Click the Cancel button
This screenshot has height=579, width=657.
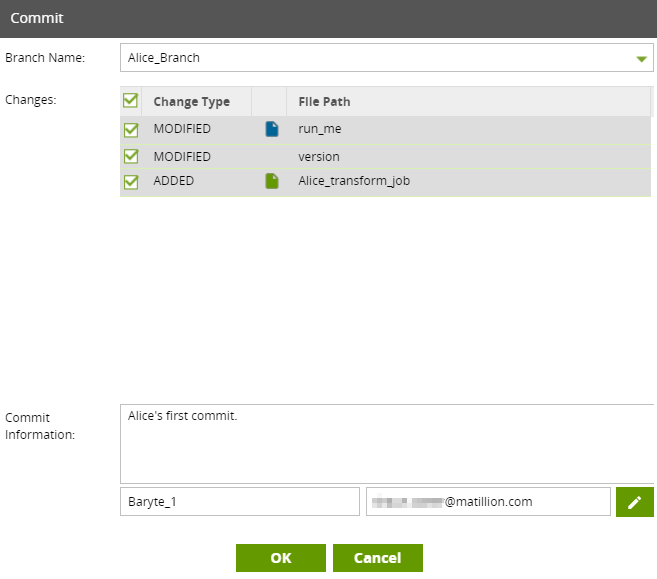(x=378, y=558)
